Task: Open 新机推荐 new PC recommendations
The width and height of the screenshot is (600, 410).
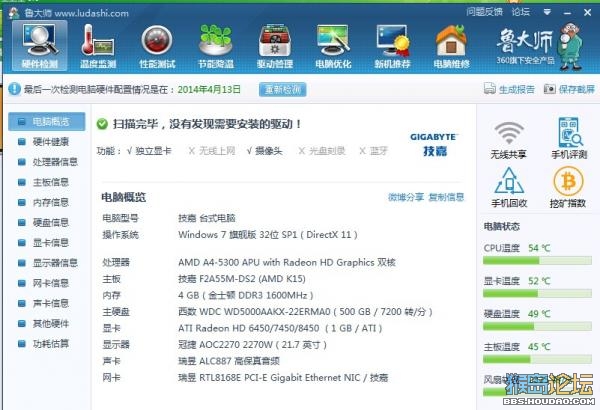Action: [x=392, y=46]
